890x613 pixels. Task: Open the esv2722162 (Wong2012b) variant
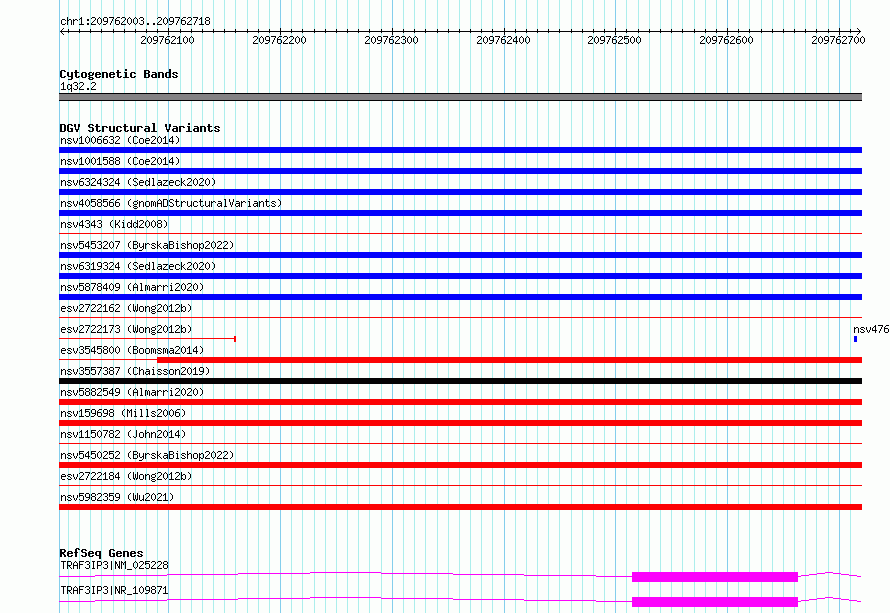(x=126, y=308)
